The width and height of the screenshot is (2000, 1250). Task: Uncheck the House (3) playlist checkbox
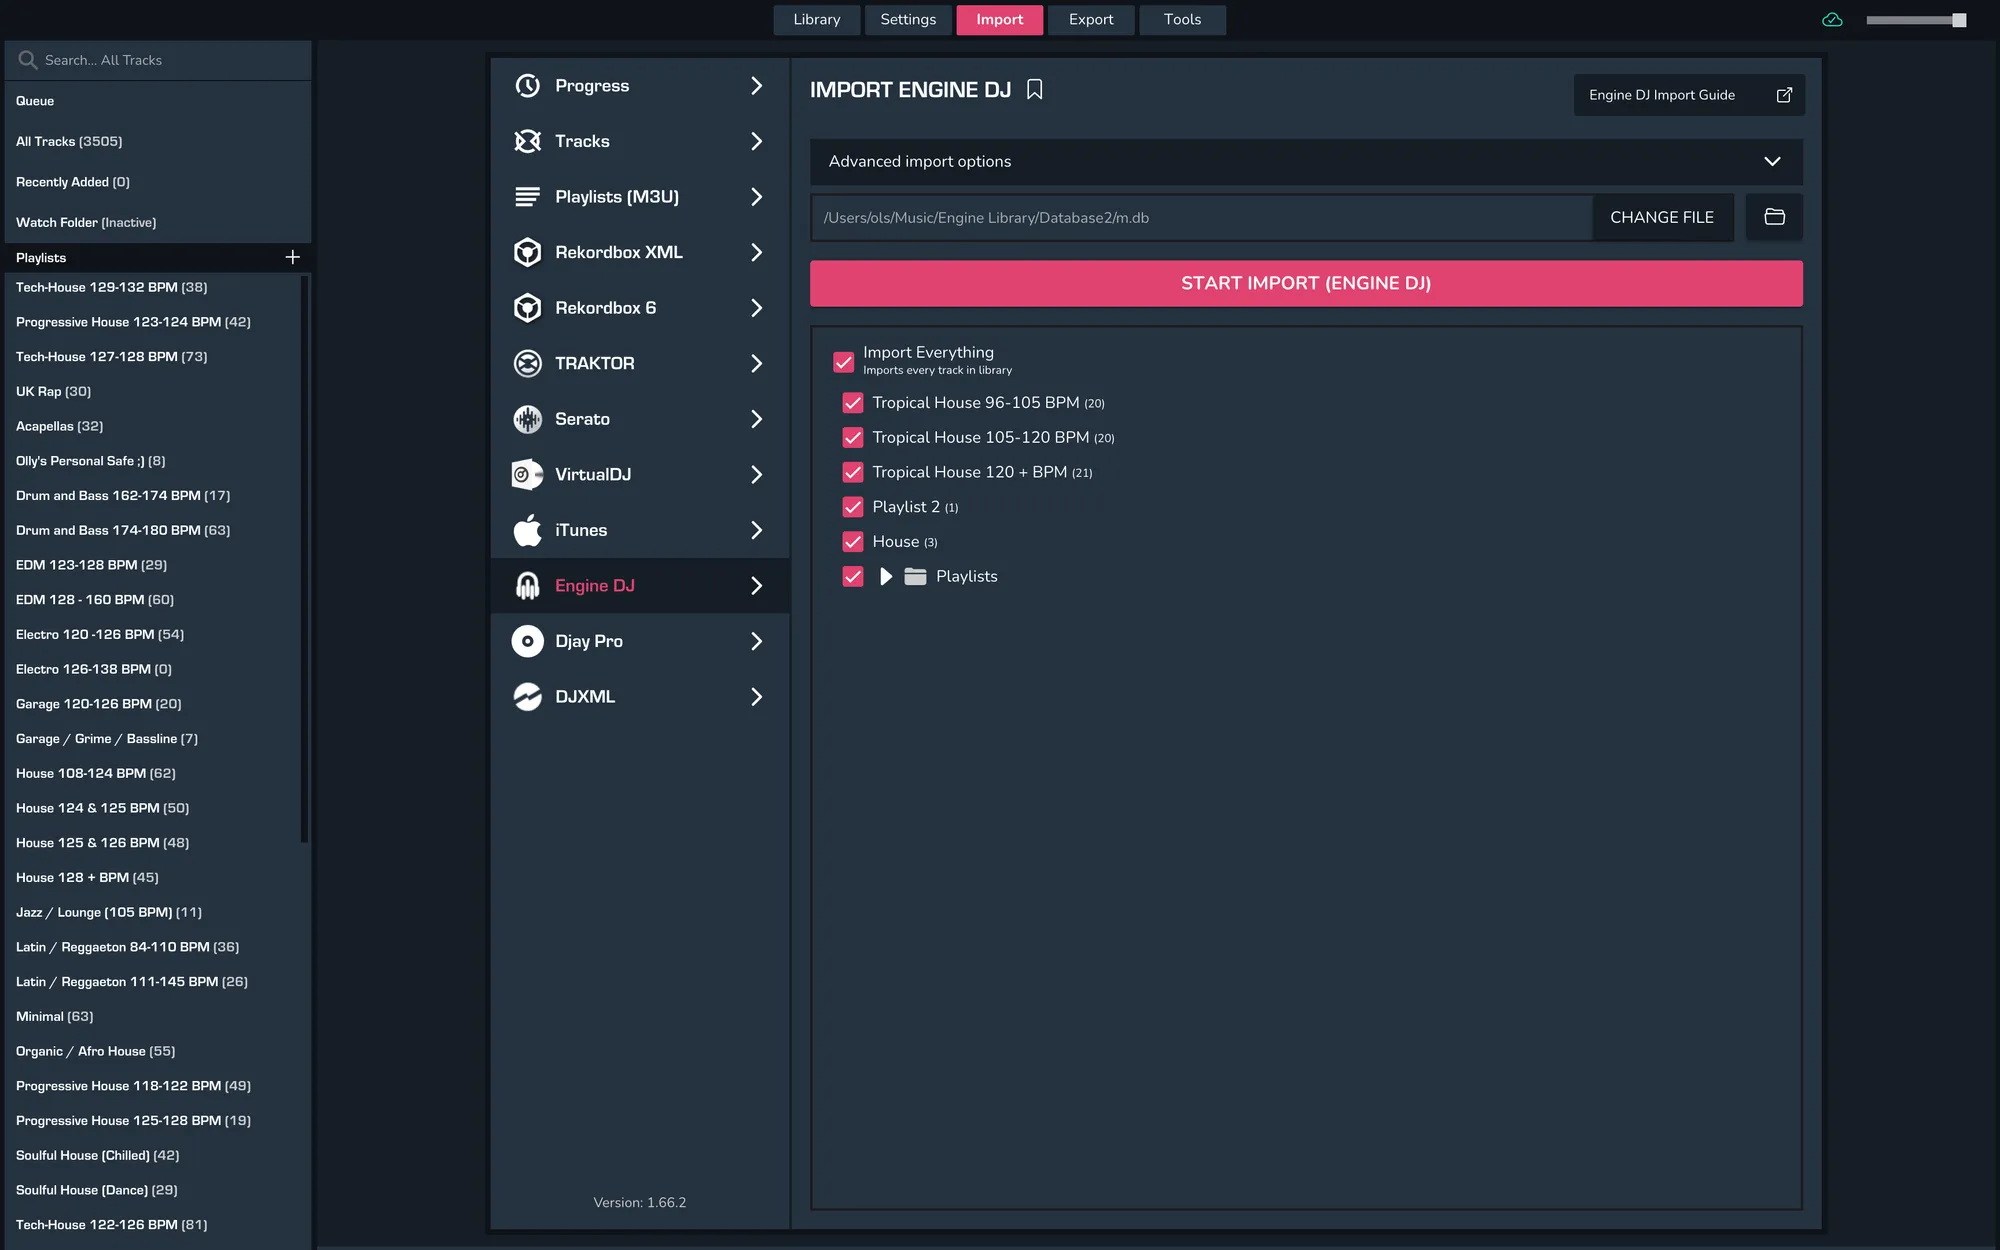click(853, 542)
